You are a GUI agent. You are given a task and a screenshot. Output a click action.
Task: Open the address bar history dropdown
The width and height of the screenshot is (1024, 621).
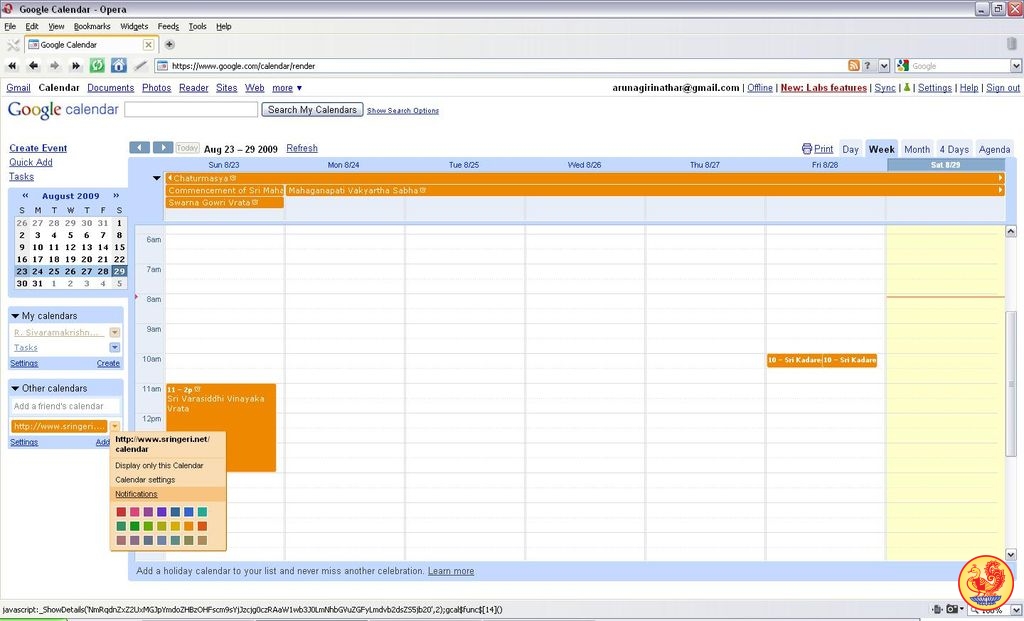(x=884, y=65)
